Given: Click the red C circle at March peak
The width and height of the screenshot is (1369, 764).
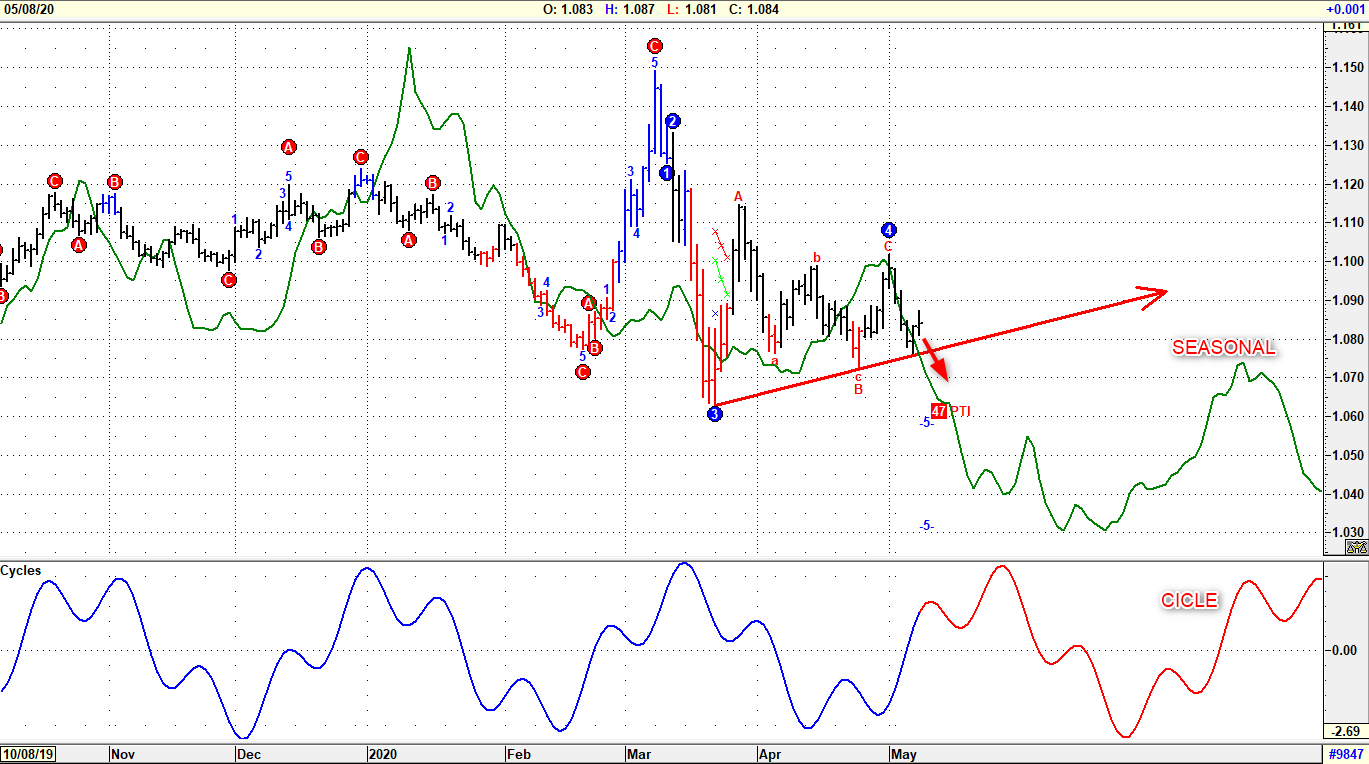Looking at the screenshot, I should tap(654, 45).
